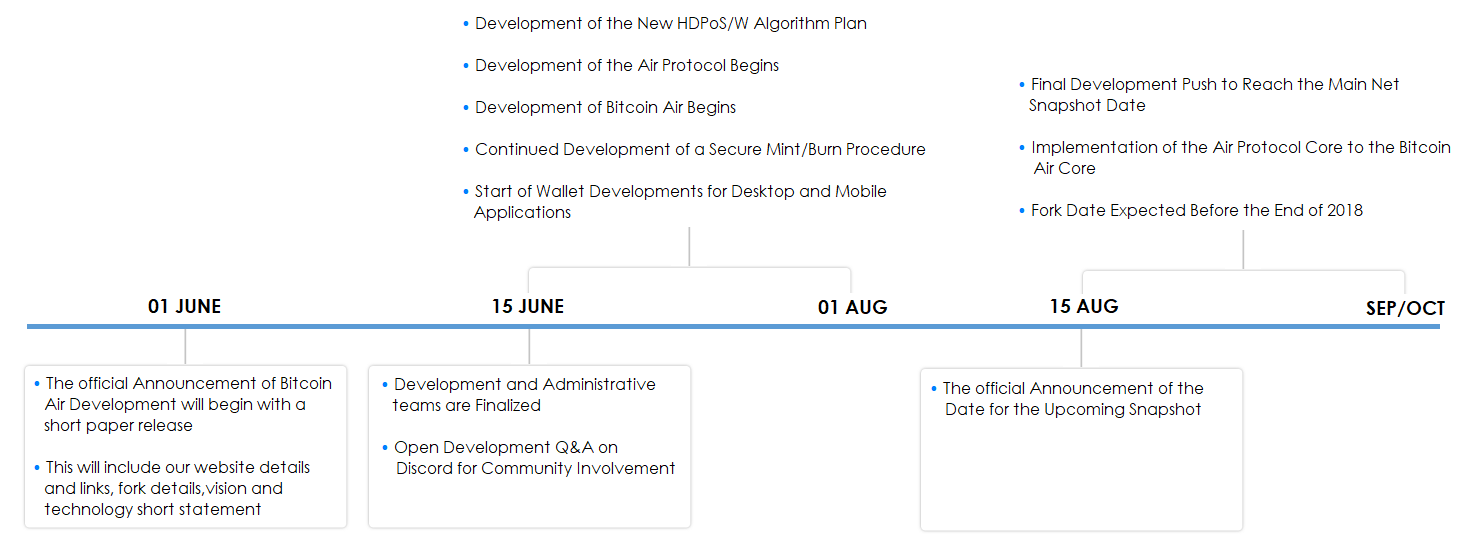Select the Secure Mint/Burn Procedure bullet

(699, 150)
